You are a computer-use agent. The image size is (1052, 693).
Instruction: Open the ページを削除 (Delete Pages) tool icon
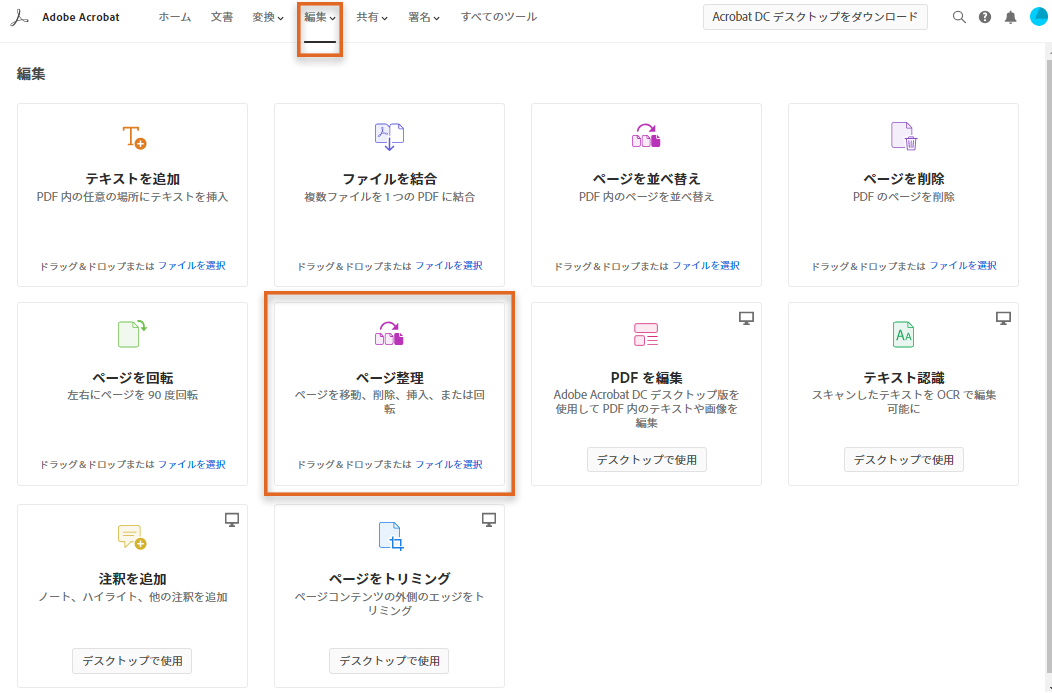click(x=902, y=137)
